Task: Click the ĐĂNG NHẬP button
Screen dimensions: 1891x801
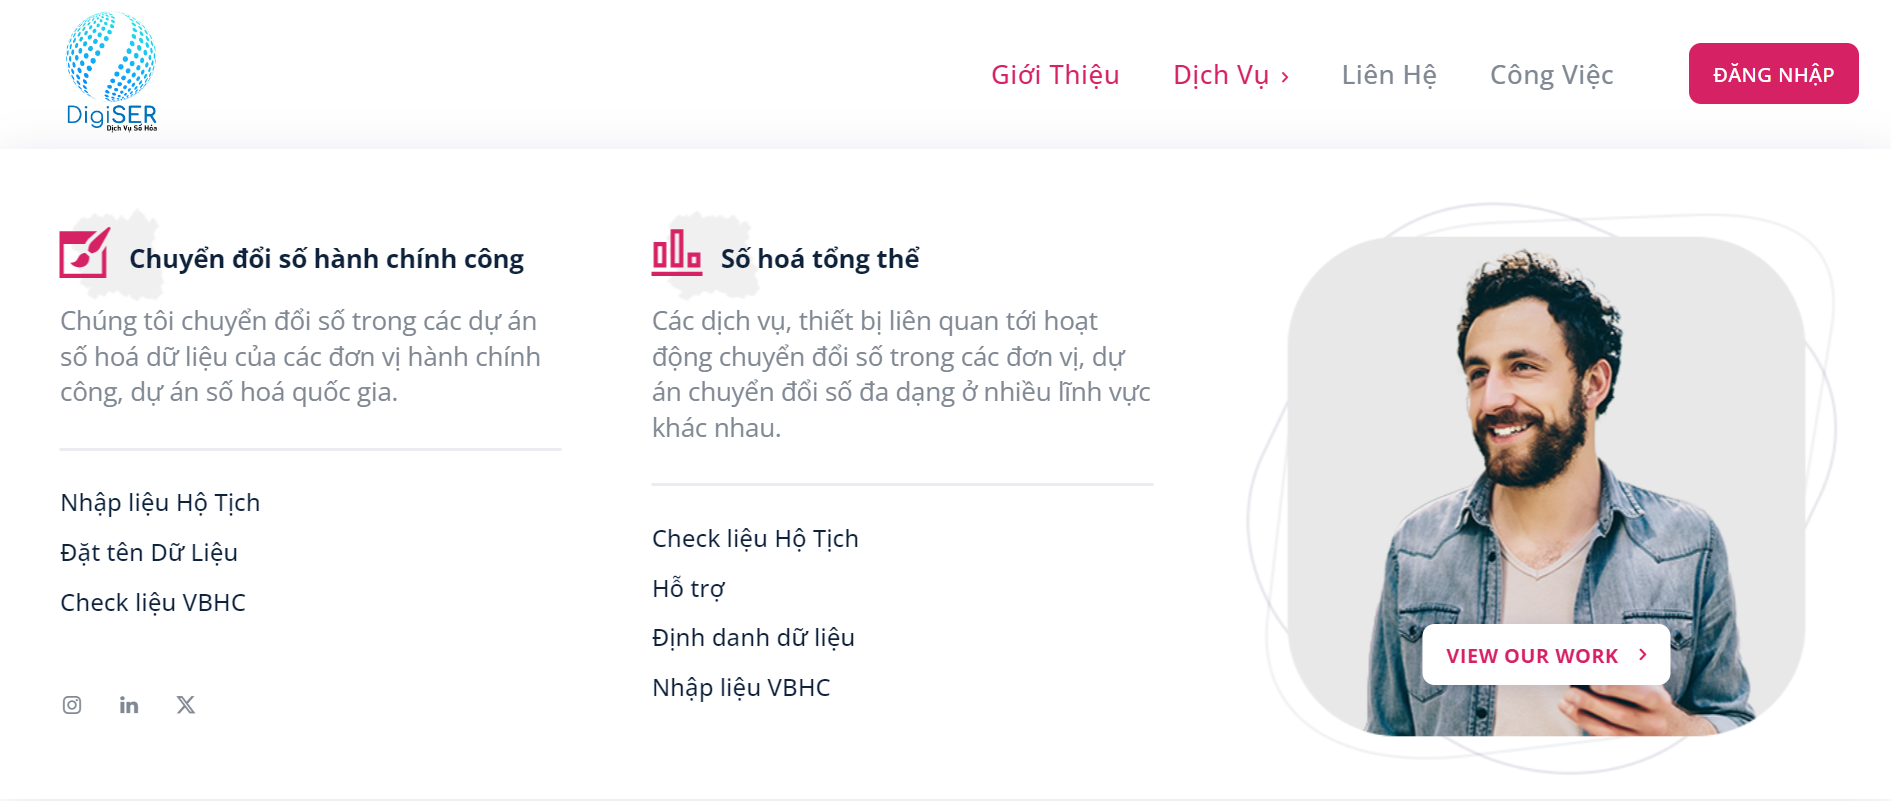Action: [1774, 74]
